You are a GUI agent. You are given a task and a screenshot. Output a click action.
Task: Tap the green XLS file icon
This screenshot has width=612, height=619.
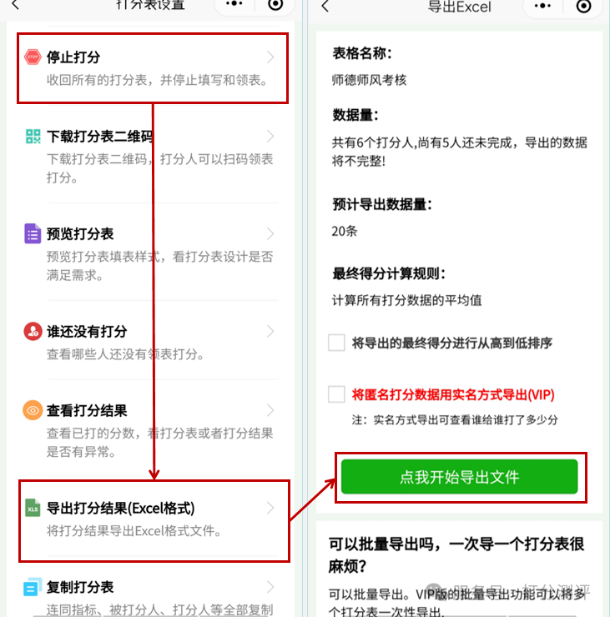click(x=33, y=508)
